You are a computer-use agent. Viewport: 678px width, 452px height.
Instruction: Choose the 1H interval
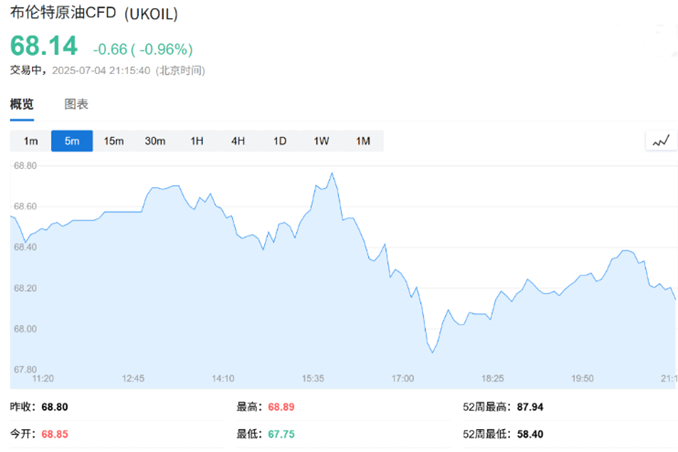point(197,141)
